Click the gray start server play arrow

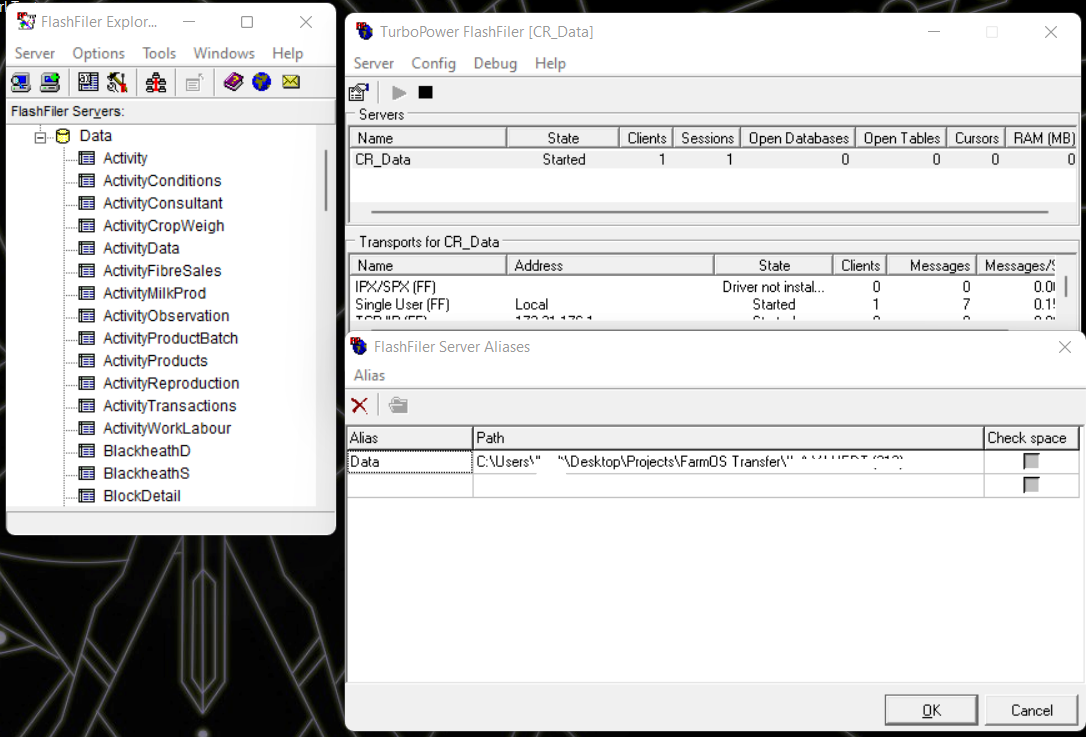click(398, 92)
